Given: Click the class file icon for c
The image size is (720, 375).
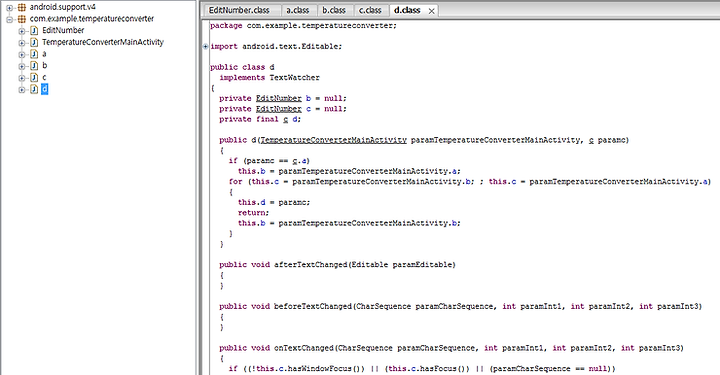Looking at the screenshot, I should (34, 78).
